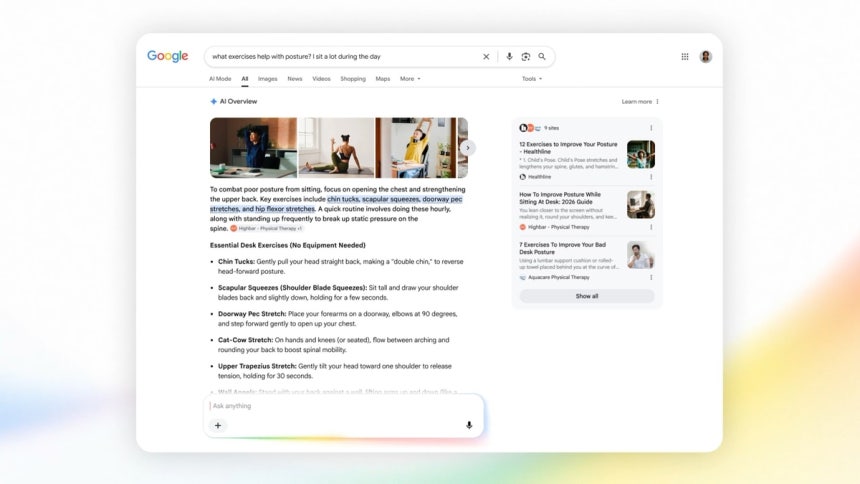Image resolution: width=860 pixels, height=484 pixels.
Task: Open options menu next to Learn more
Action: pyautogui.click(x=657, y=102)
